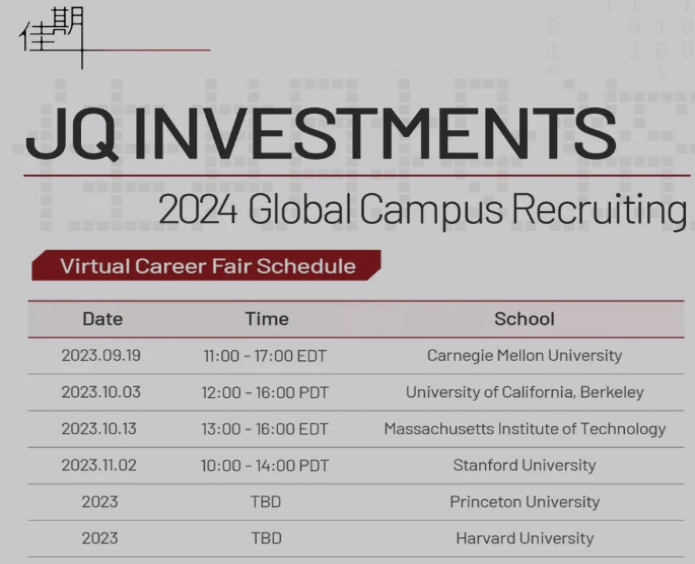The image size is (695, 564).
Task: Choose the Stanford University row
Action: [x=524, y=465]
